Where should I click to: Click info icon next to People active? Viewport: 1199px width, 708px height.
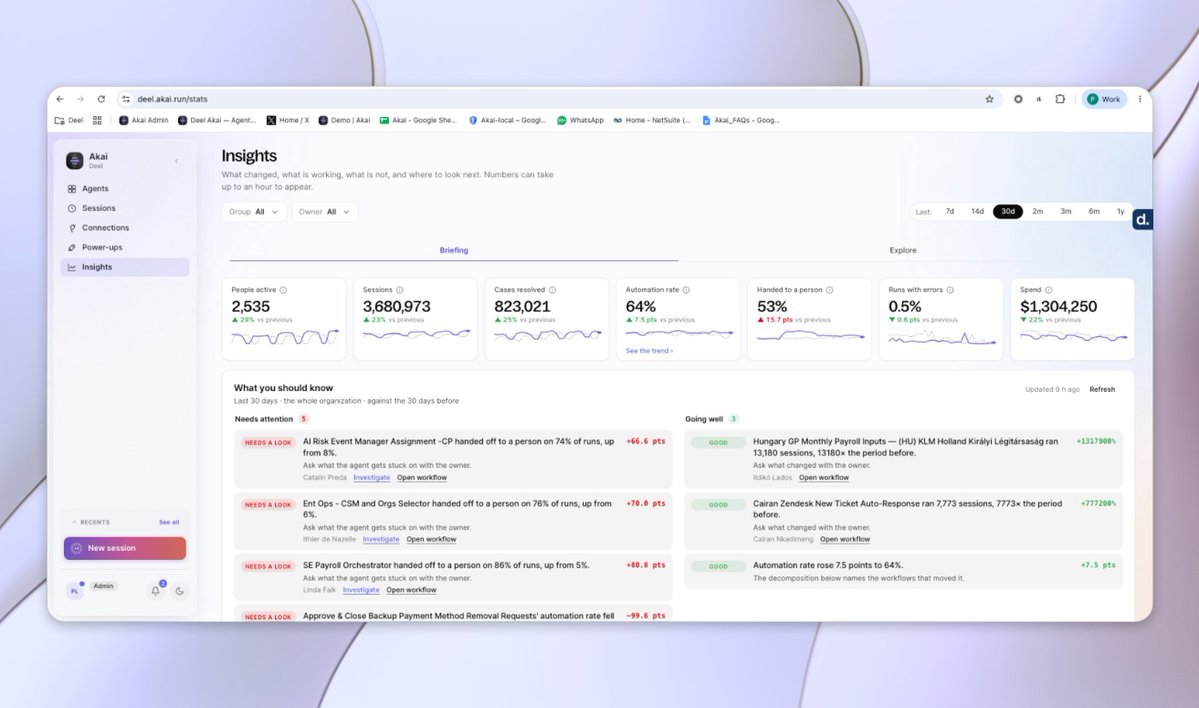coord(283,290)
